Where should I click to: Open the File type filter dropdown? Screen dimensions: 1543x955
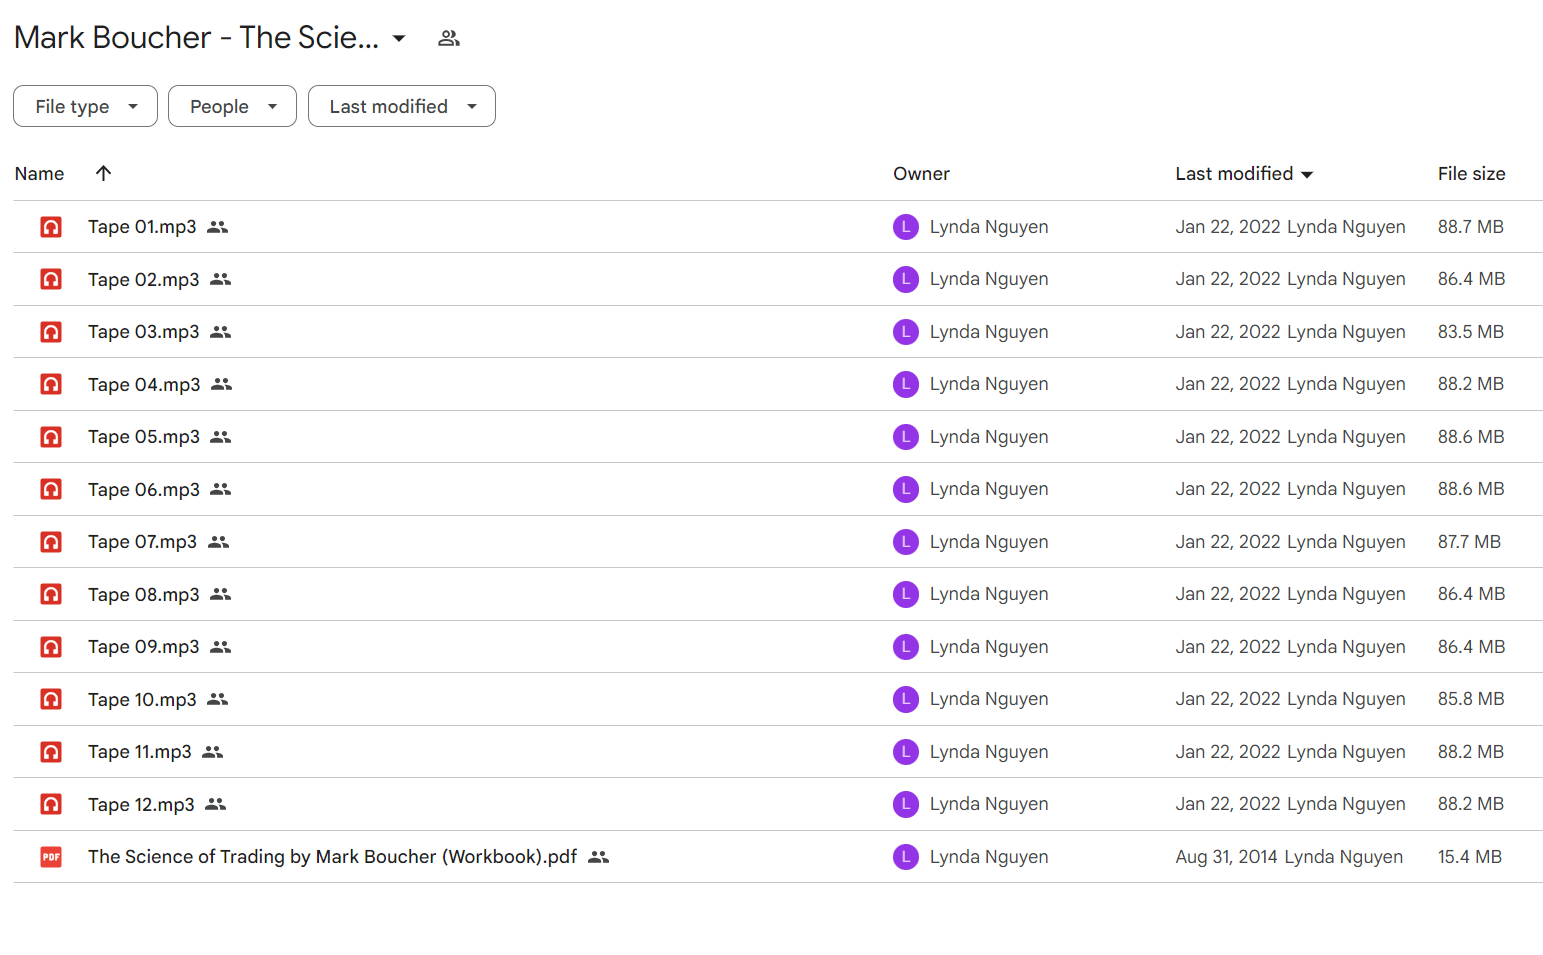click(x=85, y=106)
